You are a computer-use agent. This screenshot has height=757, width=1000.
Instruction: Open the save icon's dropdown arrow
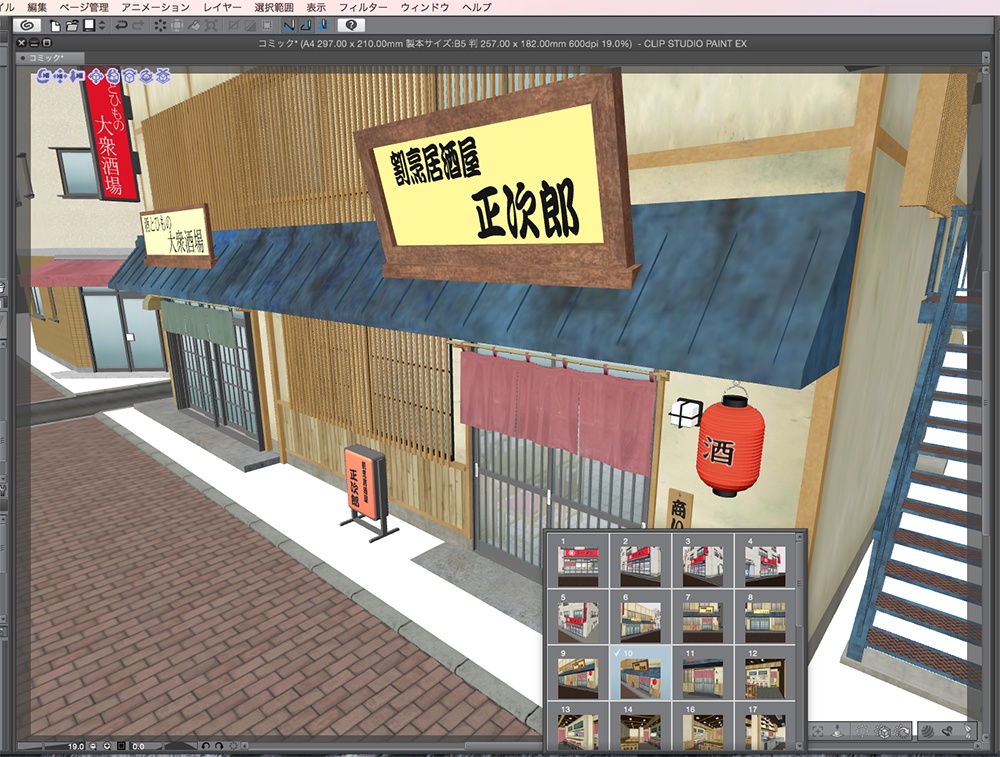[101, 29]
